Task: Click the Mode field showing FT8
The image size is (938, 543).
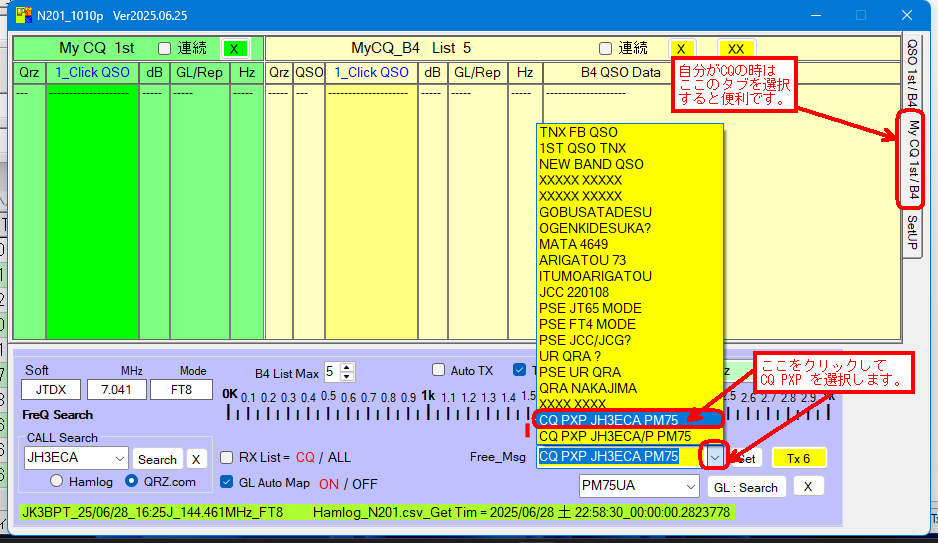Action: (181, 390)
